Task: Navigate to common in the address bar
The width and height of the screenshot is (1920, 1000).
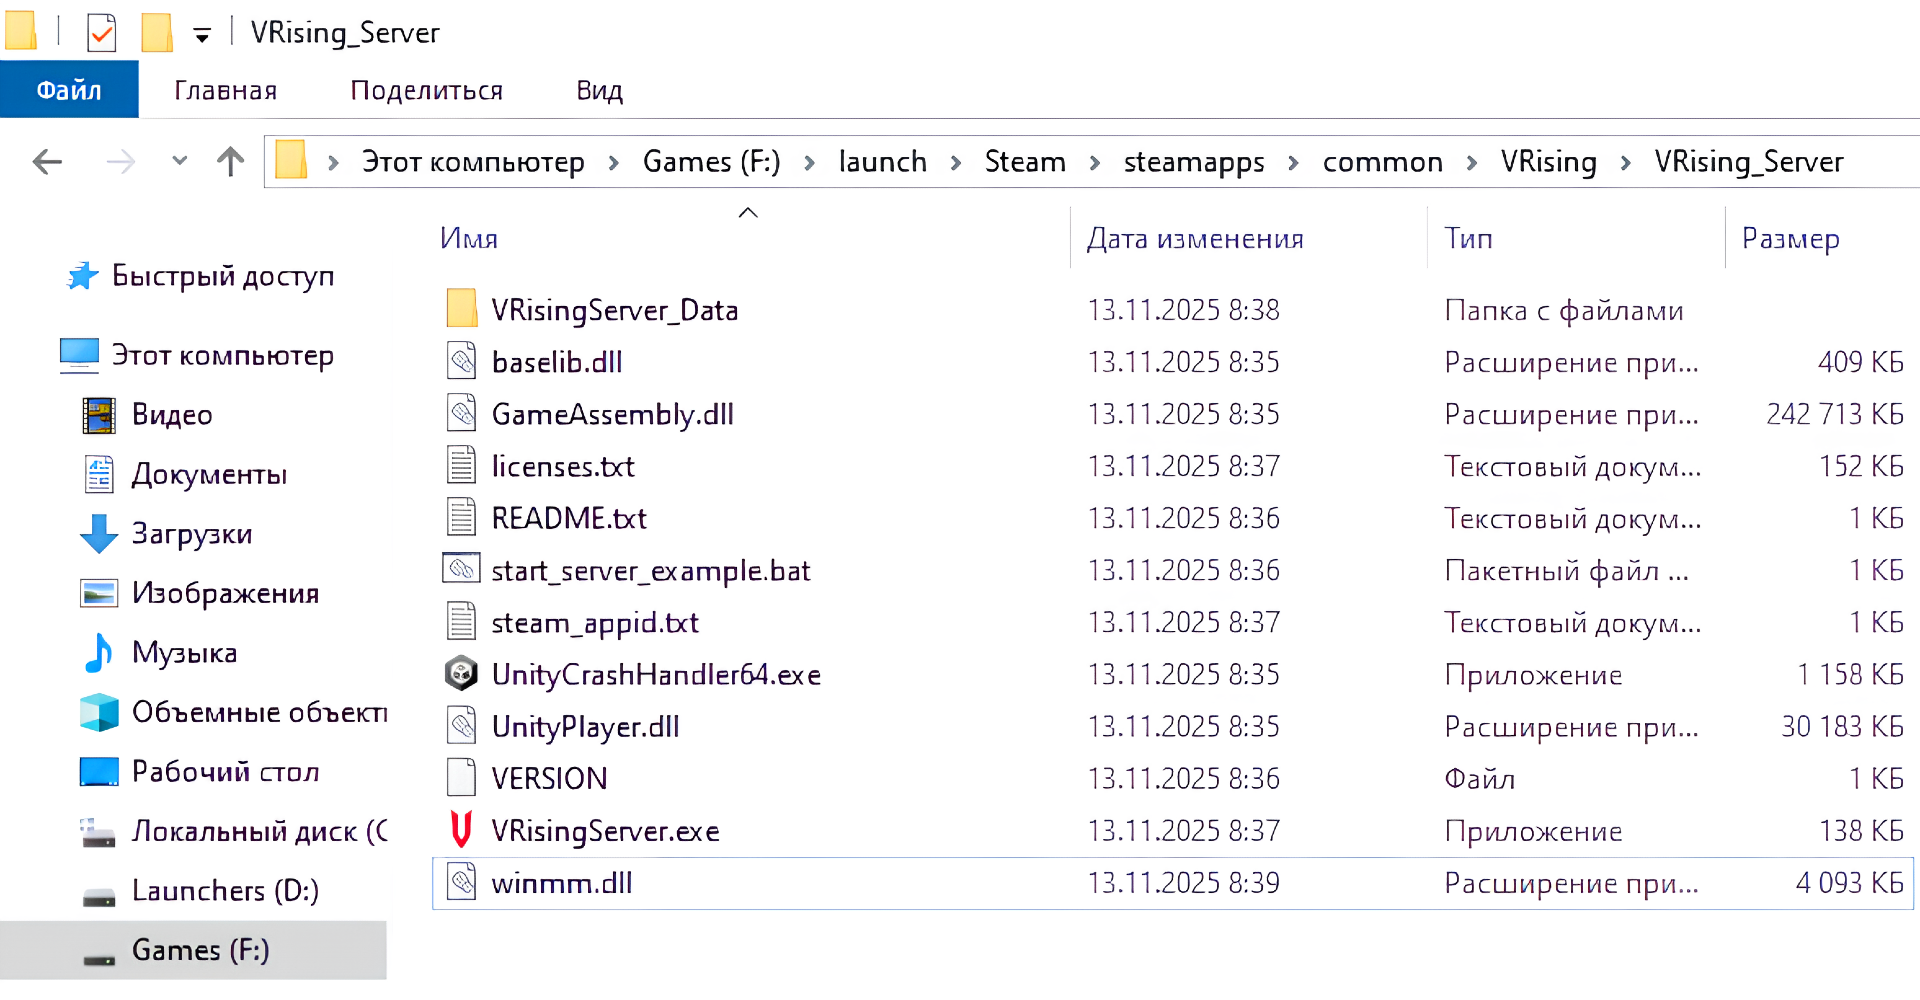Action: click(x=1383, y=161)
